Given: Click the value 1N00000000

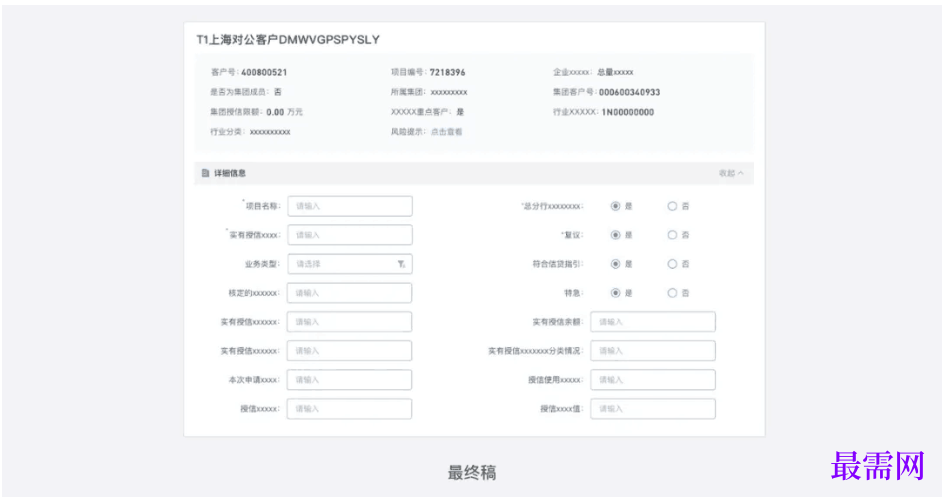Looking at the screenshot, I should [x=628, y=112].
